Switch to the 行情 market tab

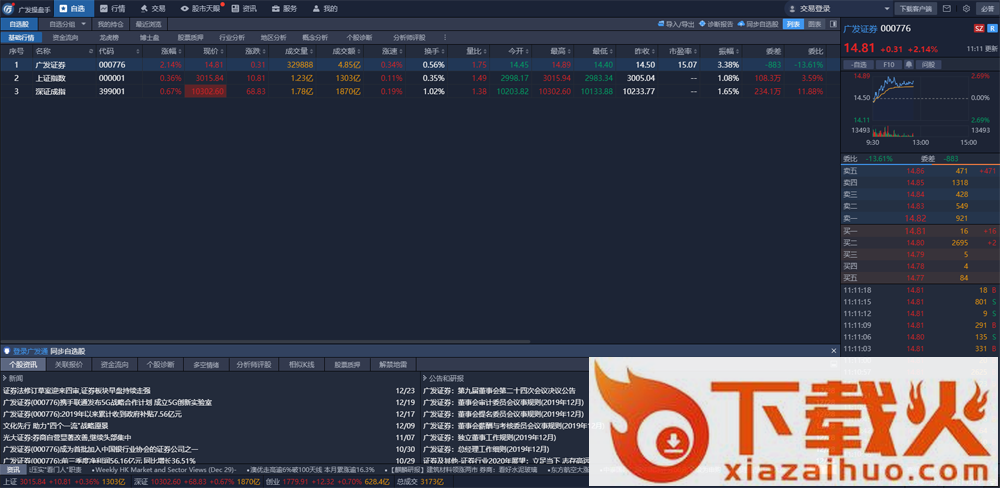click(113, 9)
